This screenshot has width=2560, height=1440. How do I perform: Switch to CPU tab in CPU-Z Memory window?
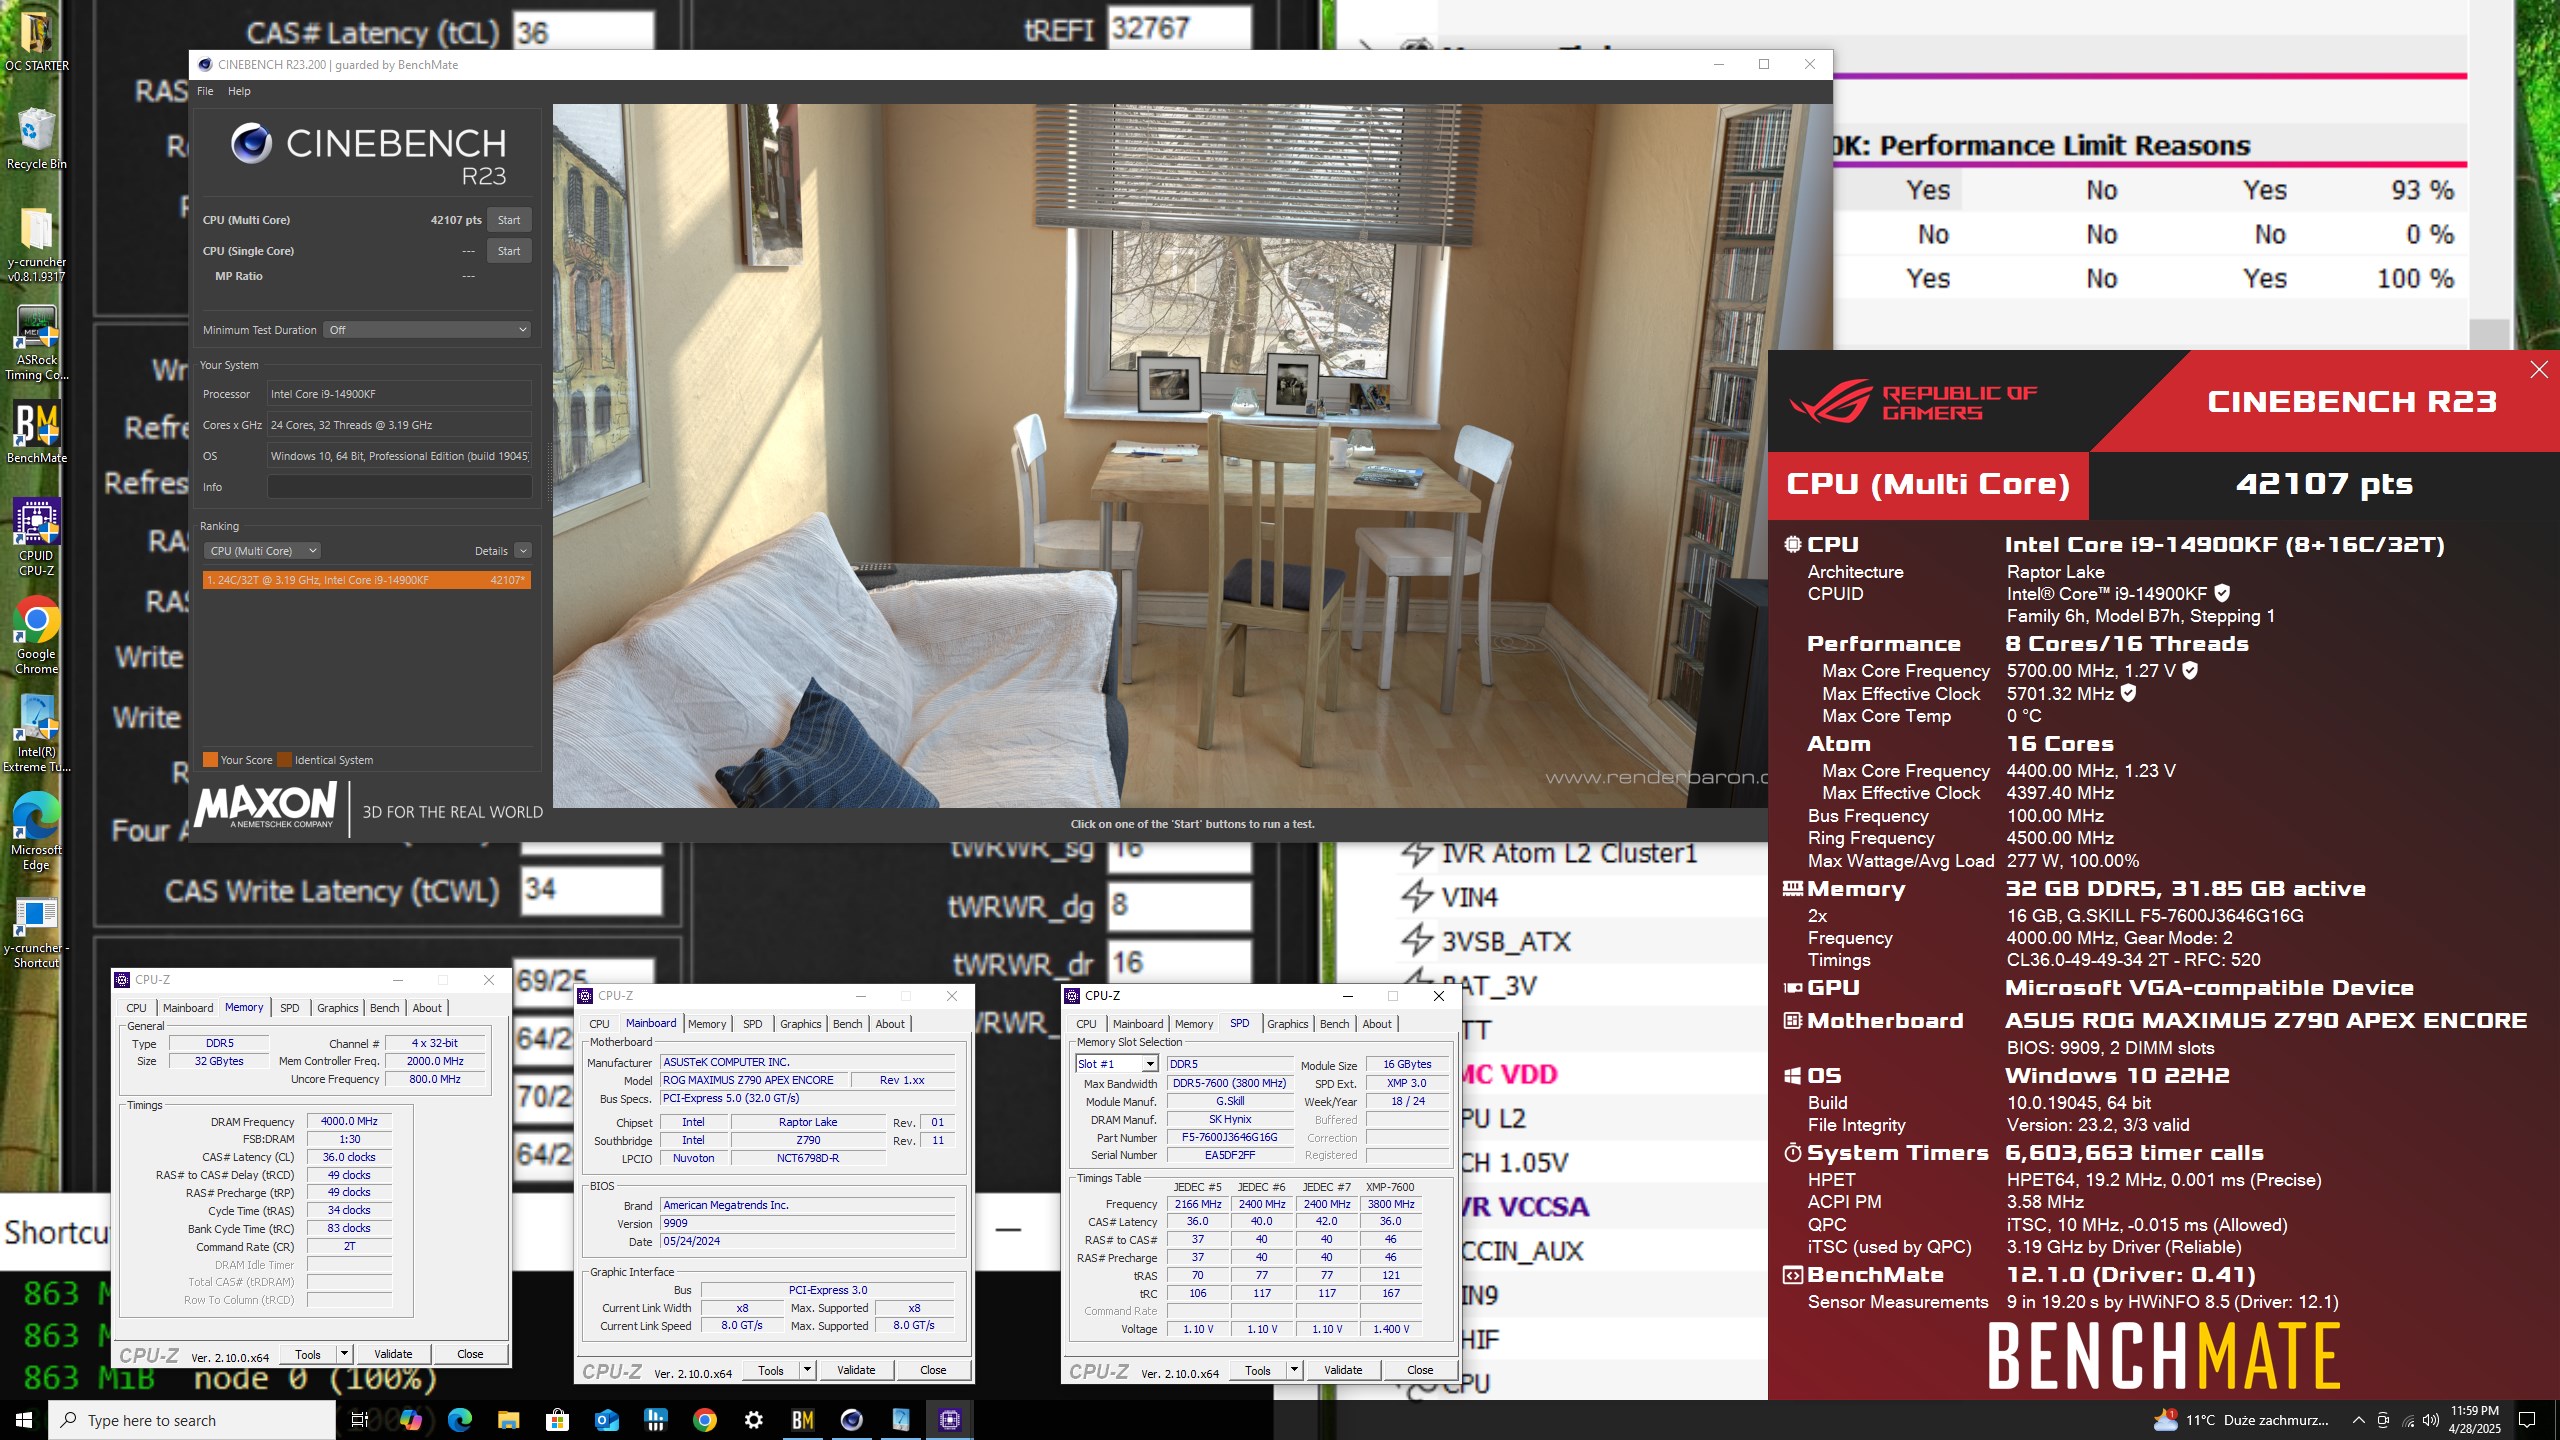pyautogui.click(x=136, y=1008)
